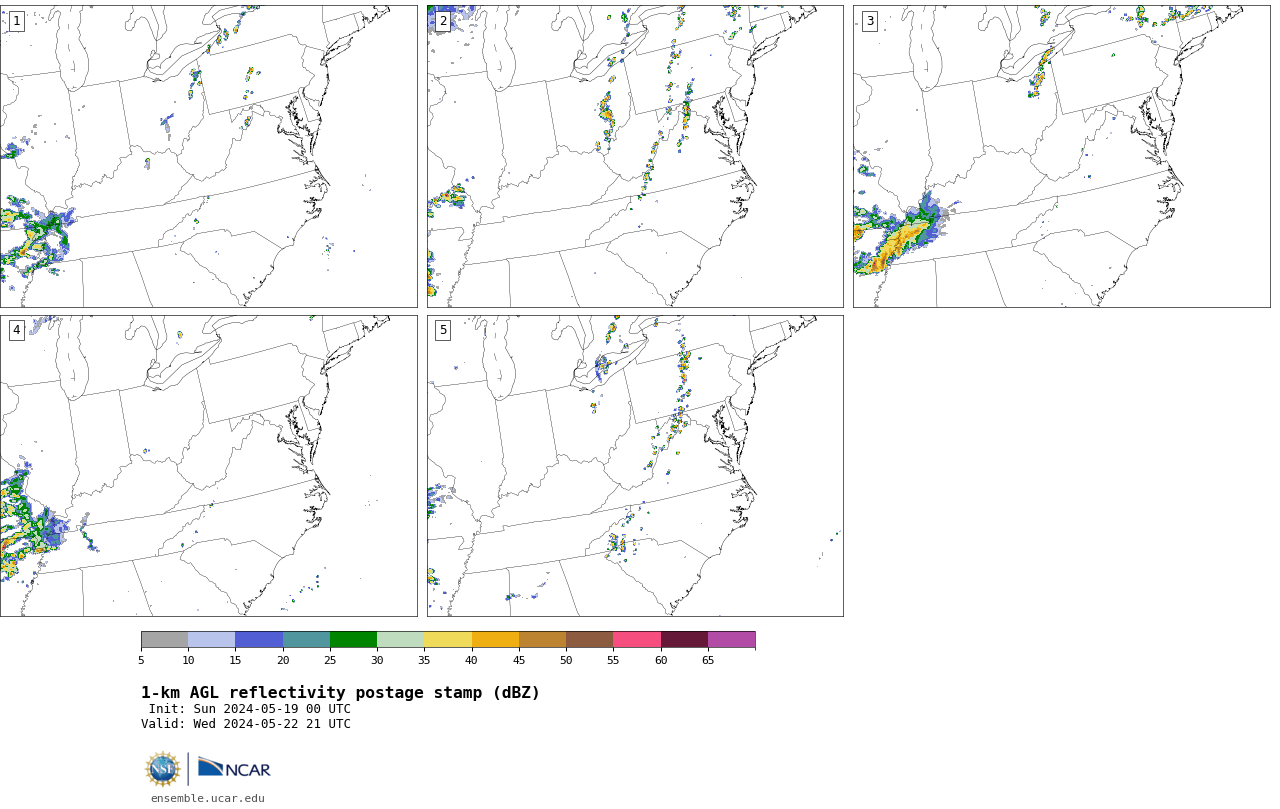Click the colorbar tick label 50
Viewport: 1280px width, 809px height.
click(566, 660)
